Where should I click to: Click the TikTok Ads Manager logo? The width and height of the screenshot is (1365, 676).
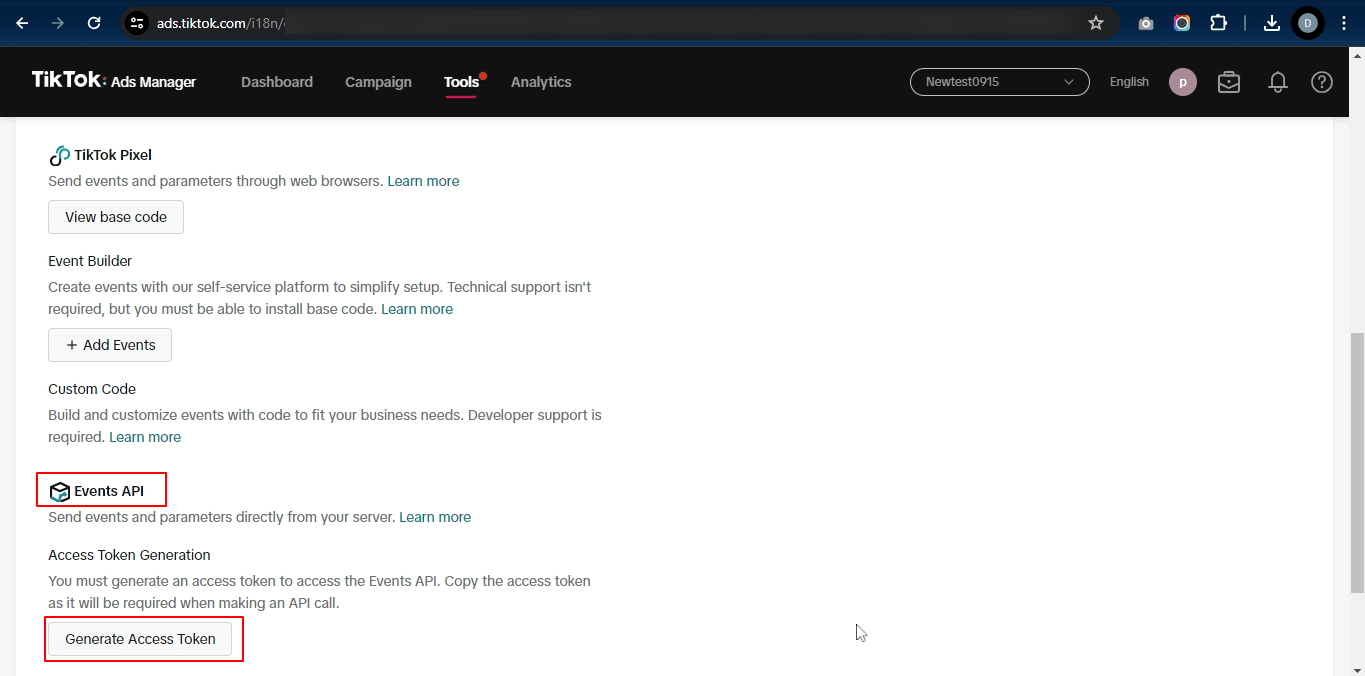coord(114,81)
